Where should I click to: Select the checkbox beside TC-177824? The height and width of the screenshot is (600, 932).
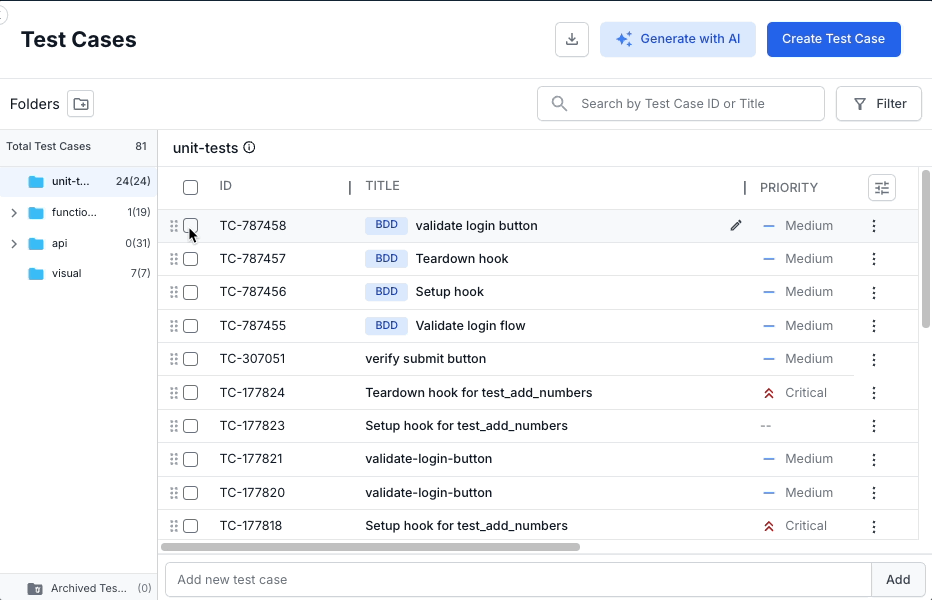(190, 392)
